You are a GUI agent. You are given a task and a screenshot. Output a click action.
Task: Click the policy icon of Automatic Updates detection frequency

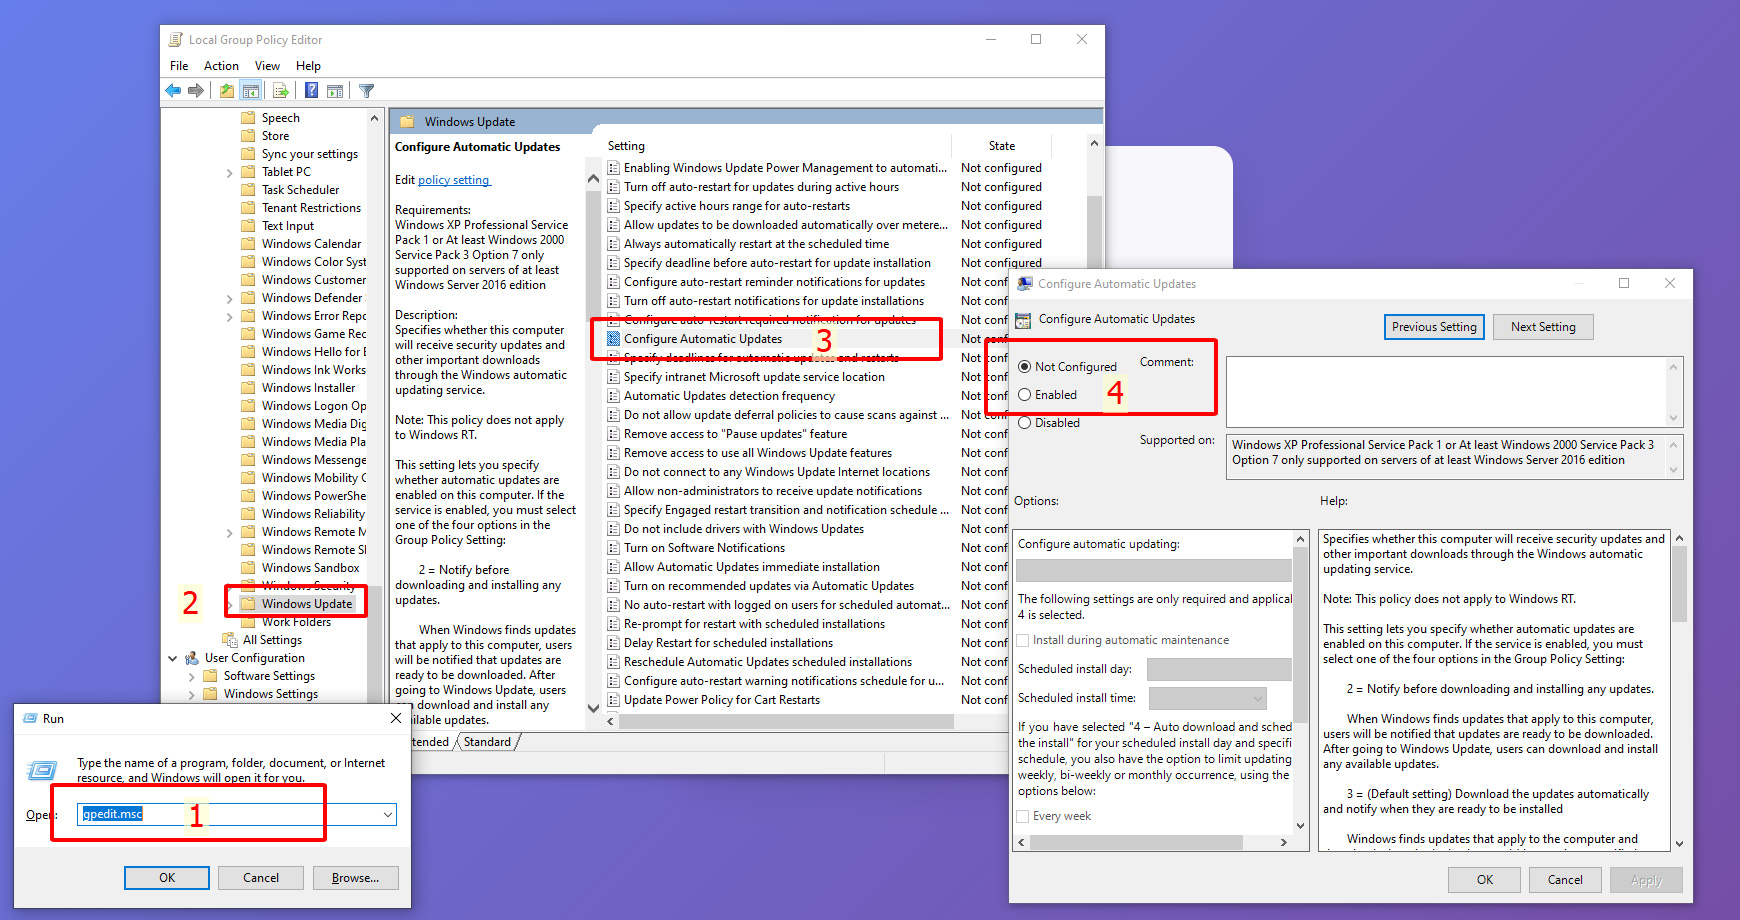614,396
